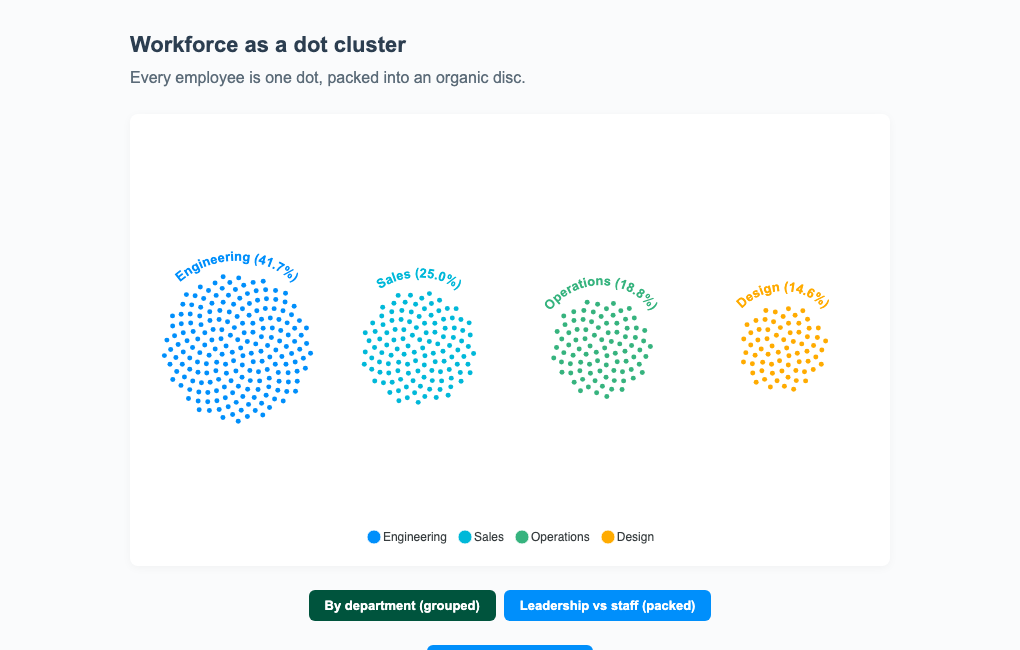Toggle the Operations legend label
This screenshot has height=650, width=1020.
560,537
